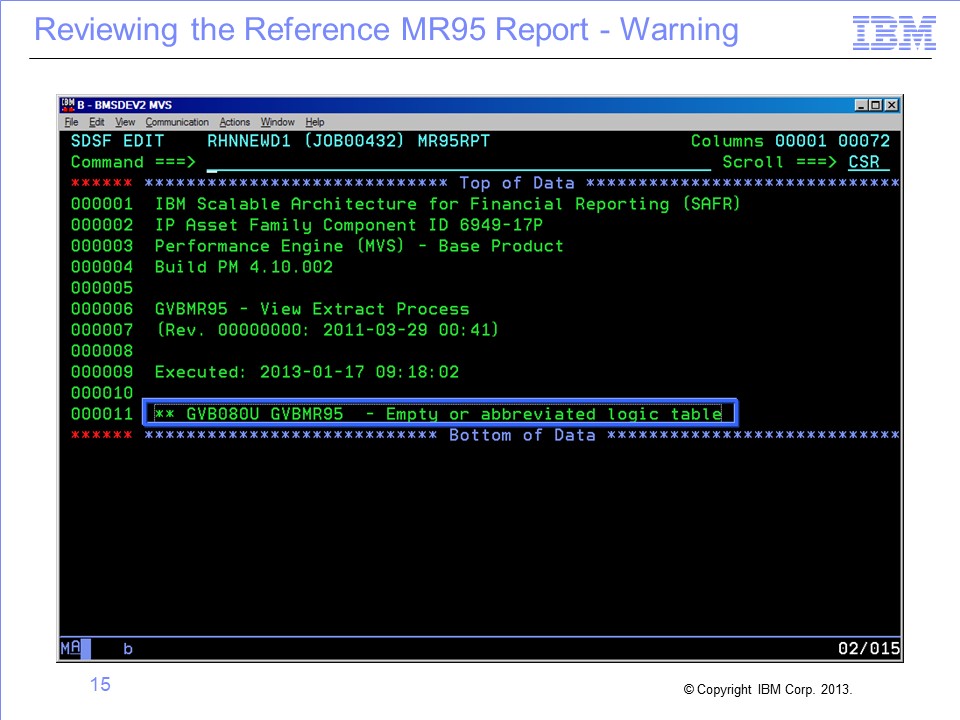
Task: Open the Edit menu
Action: [x=96, y=122]
